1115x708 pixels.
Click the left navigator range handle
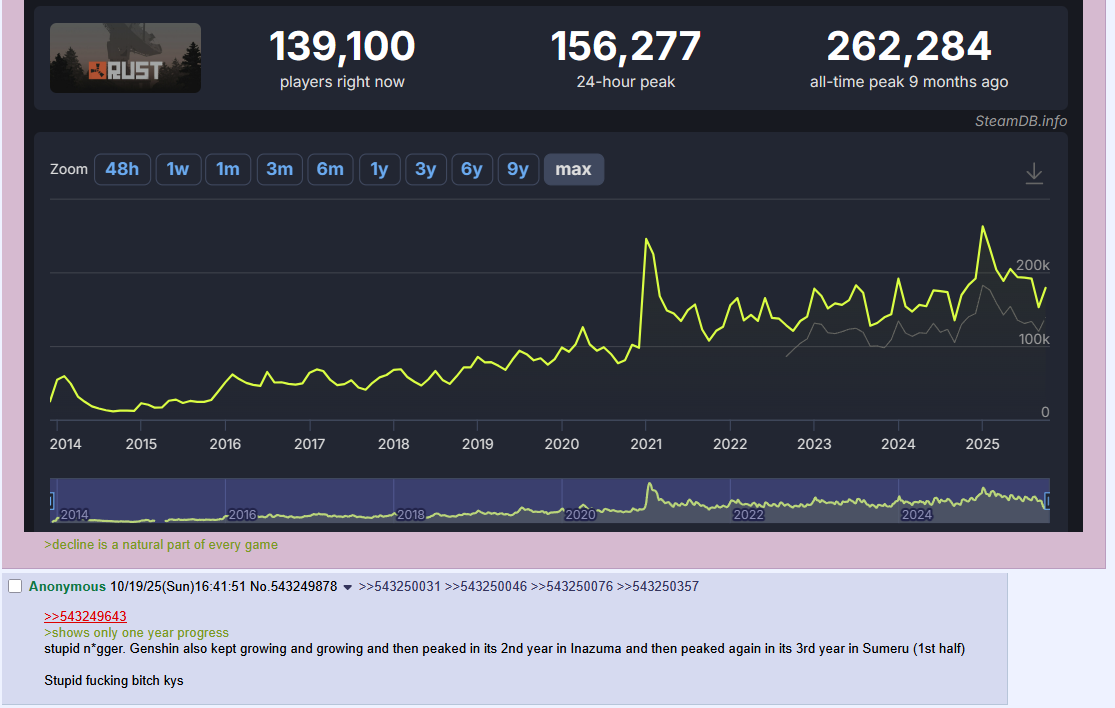52,500
